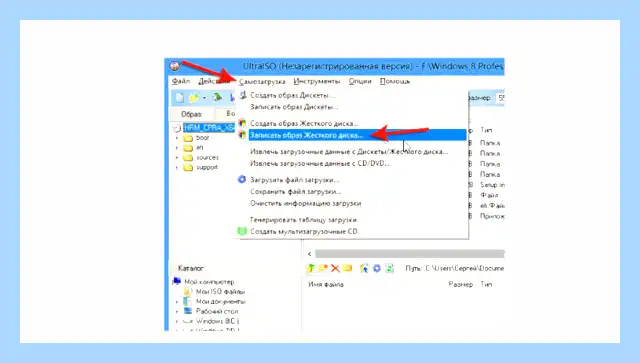Image resolution: width=640 pixels, height=363 pixels.
Task: Expand the Мои документы node
Action: click(x=177, y=302)
